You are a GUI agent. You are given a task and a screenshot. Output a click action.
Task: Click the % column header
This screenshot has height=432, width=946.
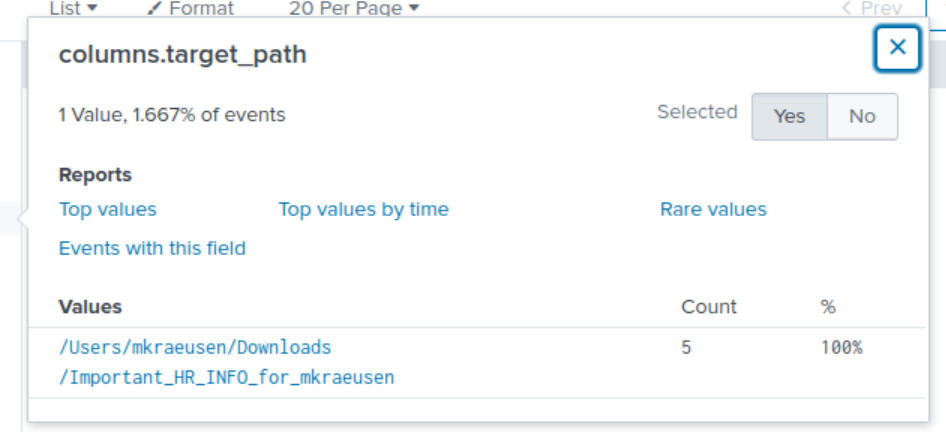828,307
